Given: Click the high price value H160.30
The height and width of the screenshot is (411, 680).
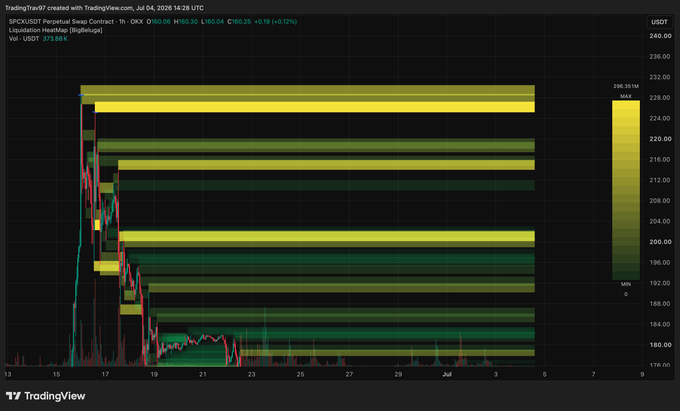Looking at the screenshot, I should [186, 21].
